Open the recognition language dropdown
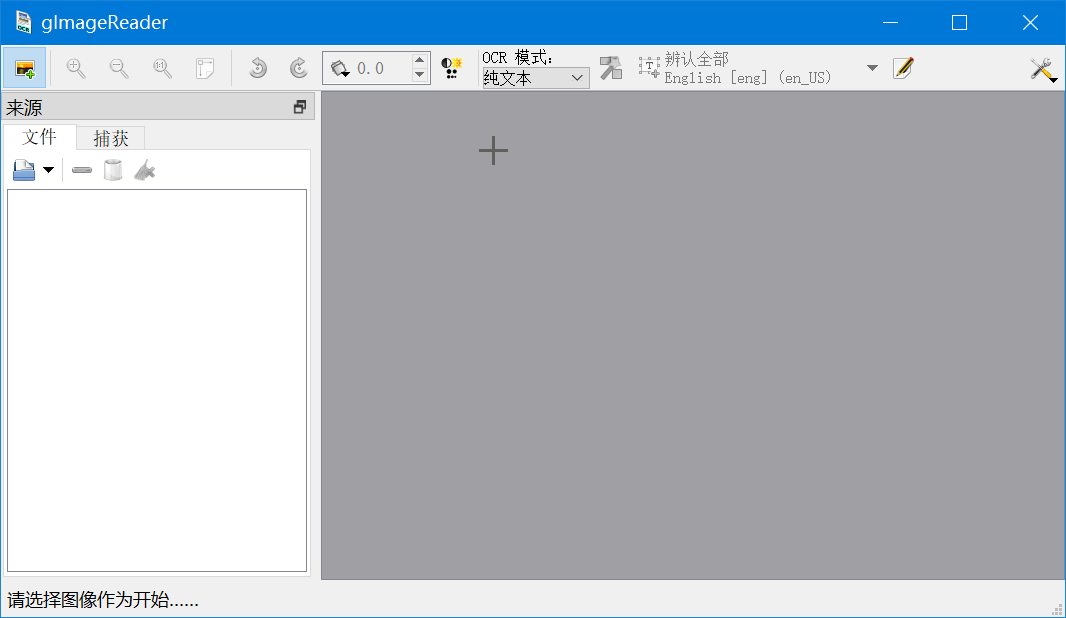 [x=870, y=68]
